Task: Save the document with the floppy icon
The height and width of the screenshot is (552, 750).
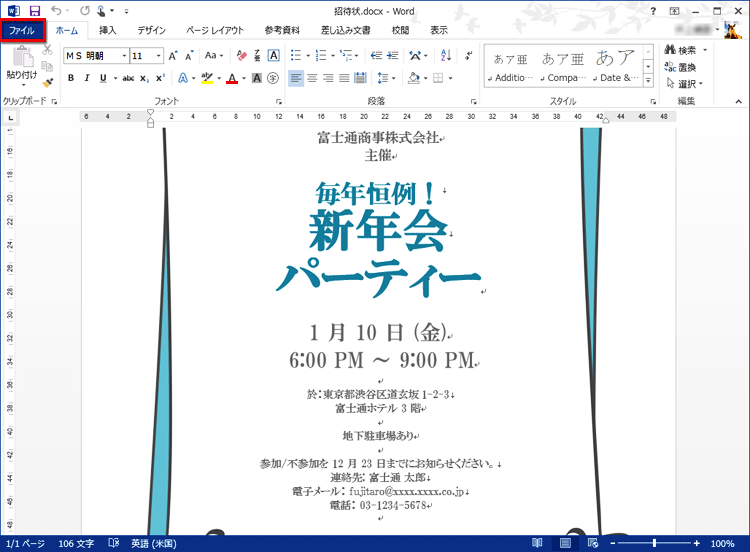Action: (x=34, y=11)
